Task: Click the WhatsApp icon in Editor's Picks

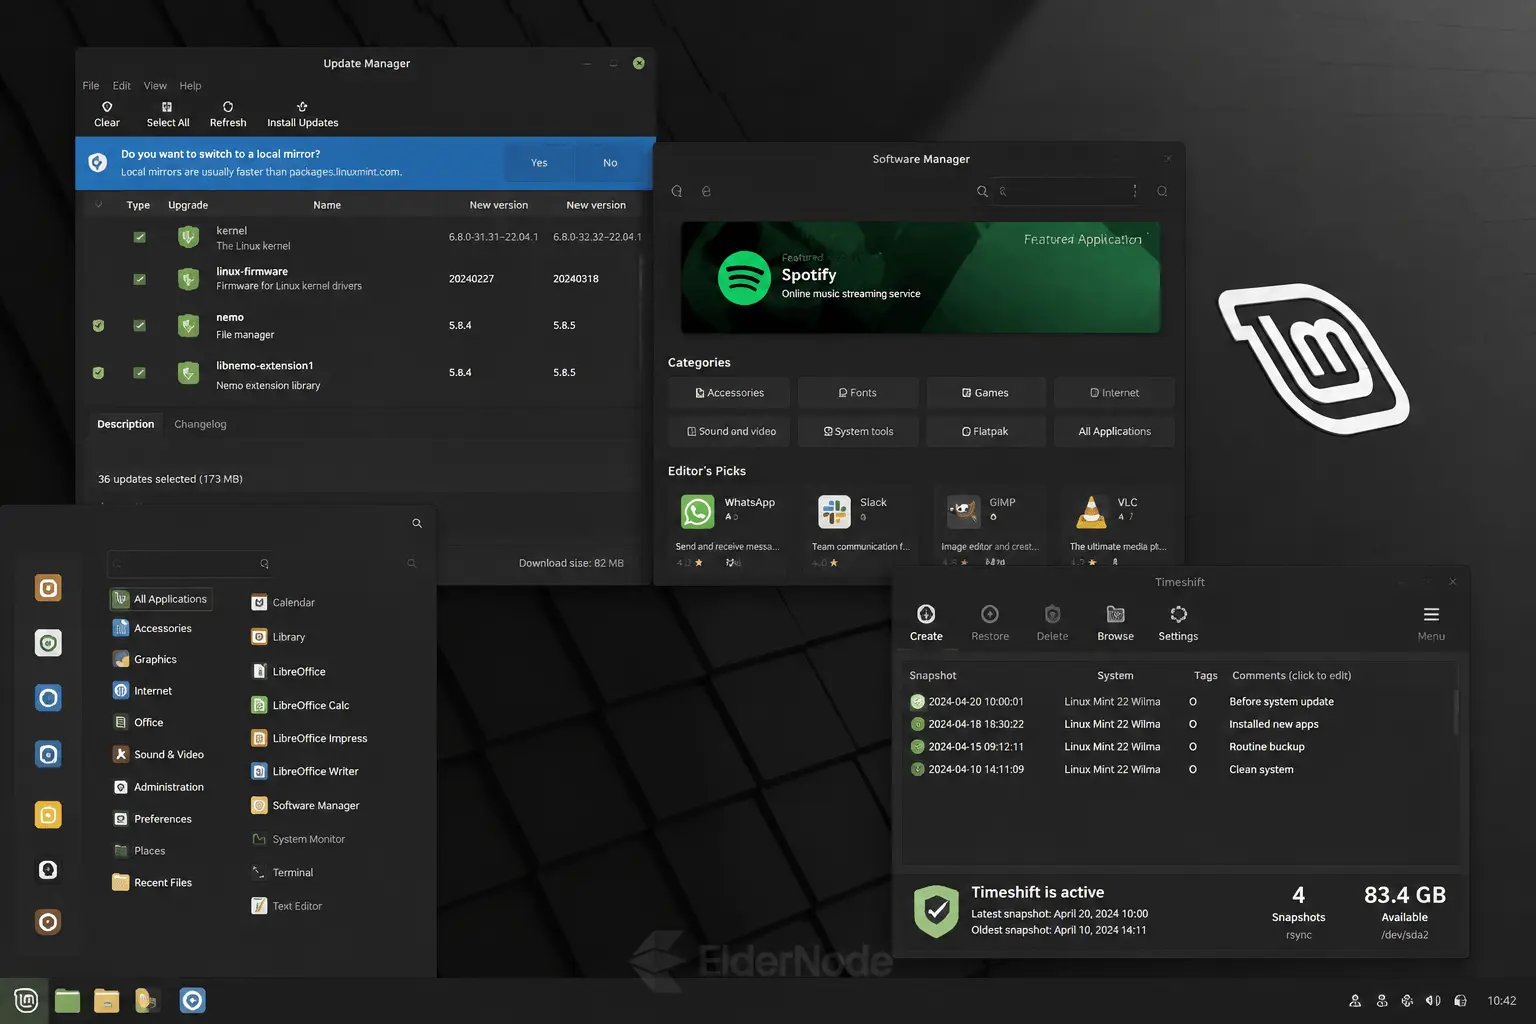Action: click(x=698, y=512)
